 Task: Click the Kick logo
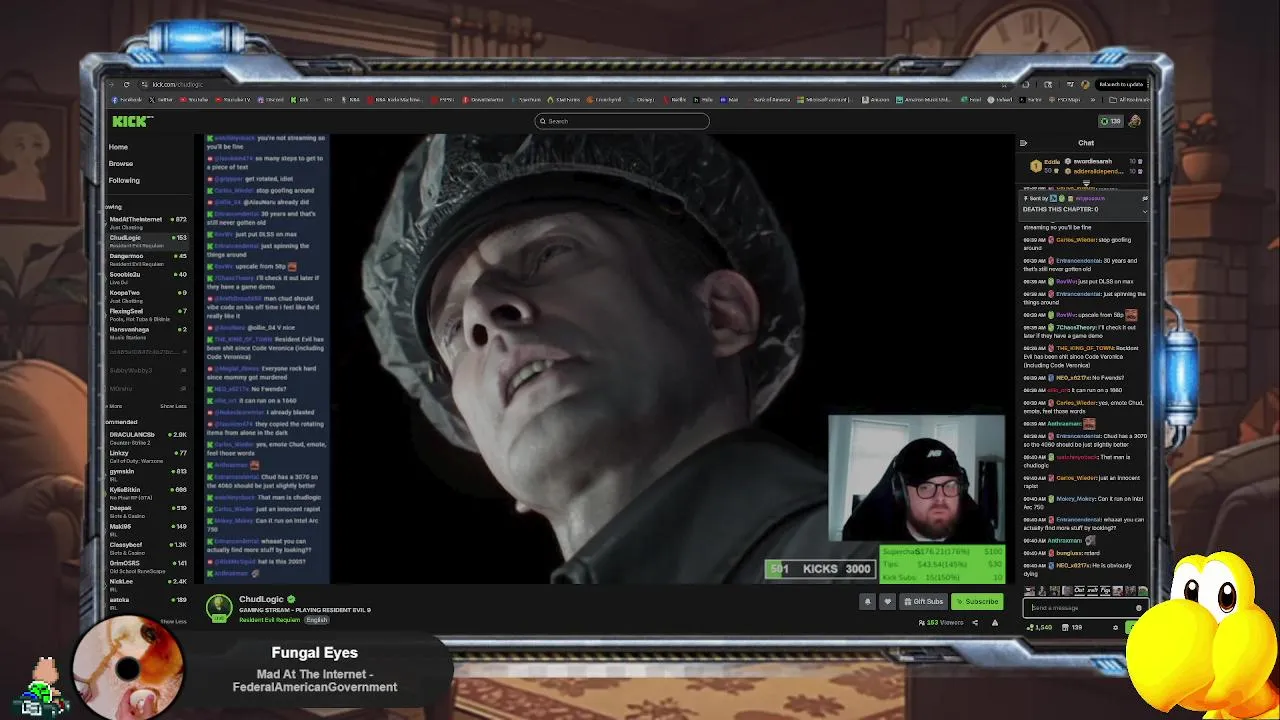point(130,121)
